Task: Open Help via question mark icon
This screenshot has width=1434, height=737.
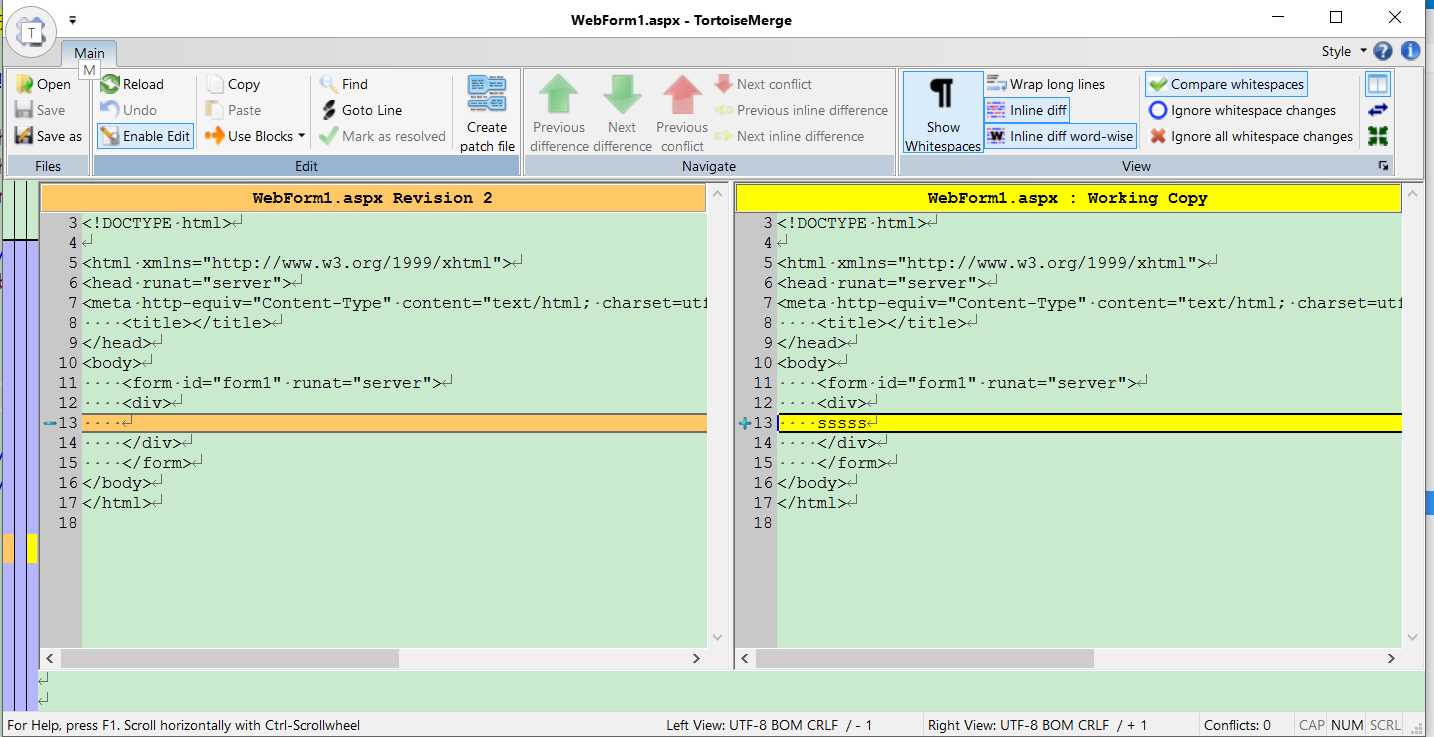Action: pos(1383,51)
